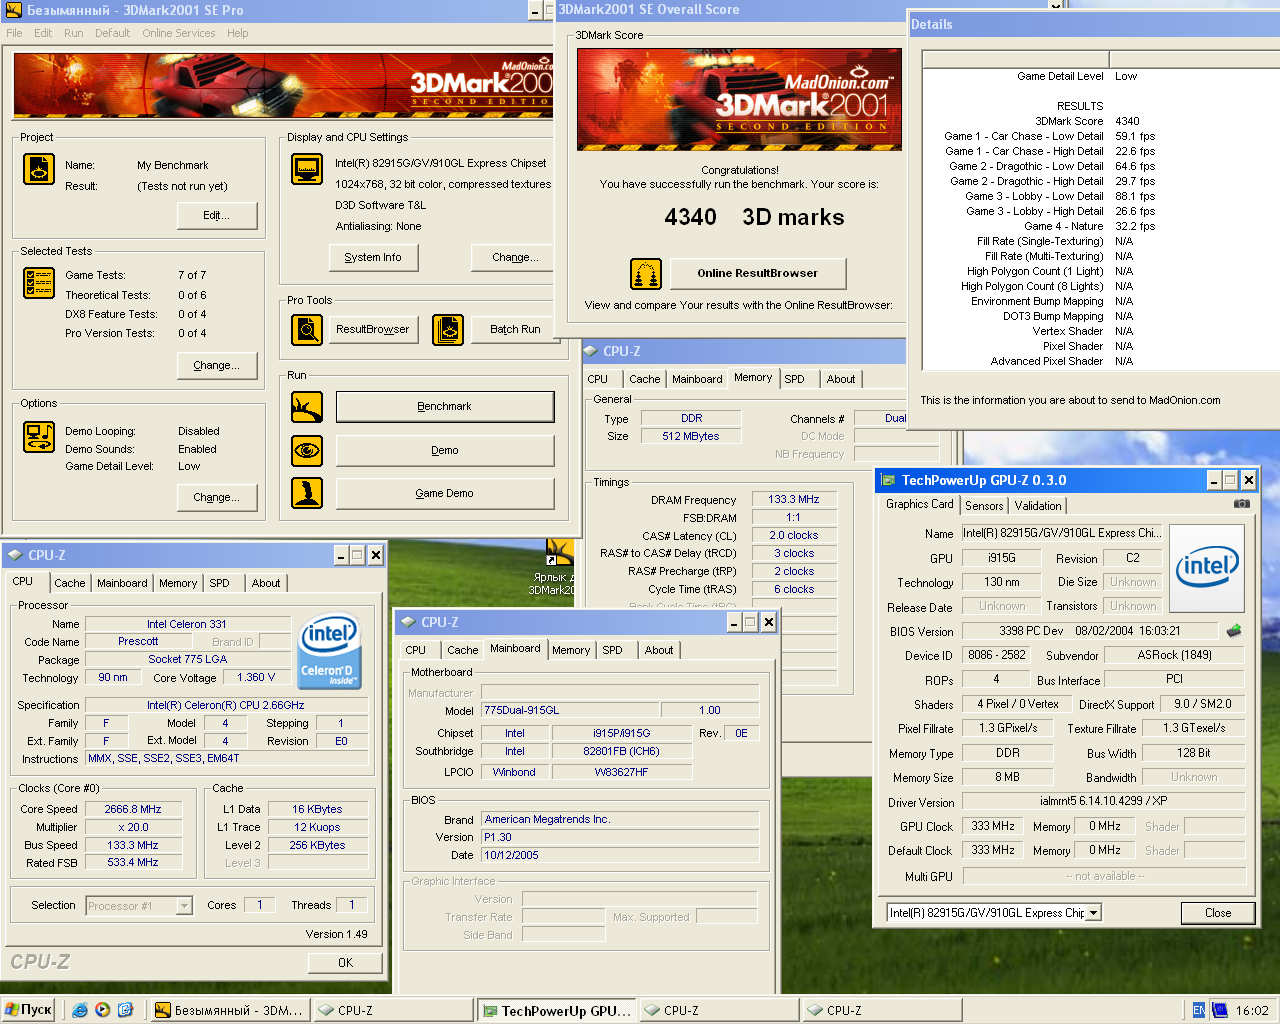Select Cache tab in CPU-Z Mainboard window
Image resolution: width=1280 pixels, height=1024 pixels.
[462, 650]
